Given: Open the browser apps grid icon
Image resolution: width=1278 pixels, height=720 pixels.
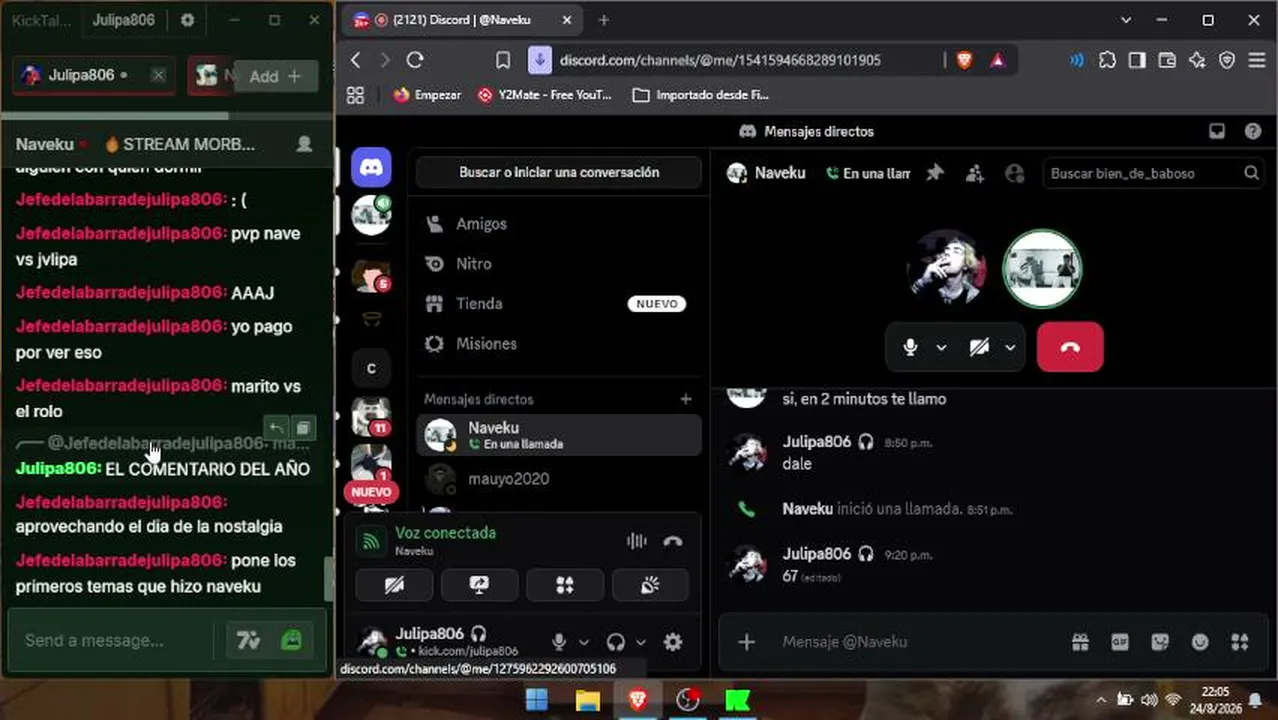Looking at the screenshot, I should click(355, 95).
